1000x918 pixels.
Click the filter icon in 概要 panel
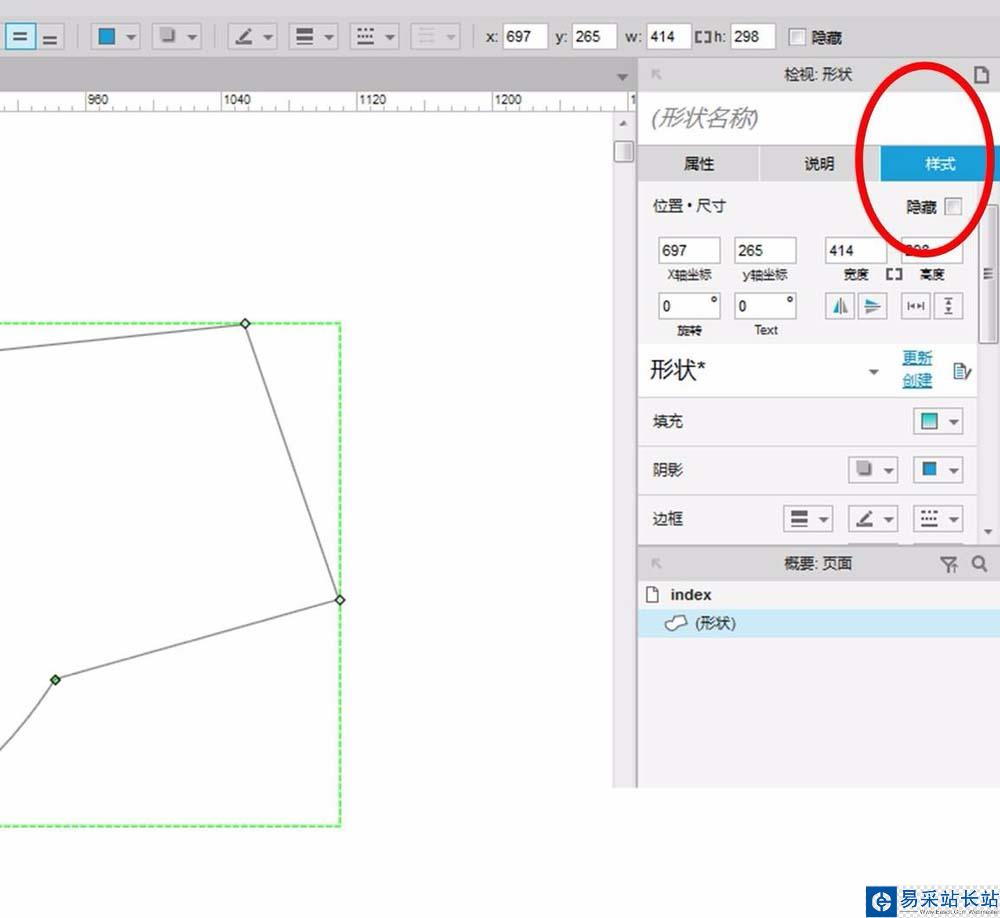point(948,564)
